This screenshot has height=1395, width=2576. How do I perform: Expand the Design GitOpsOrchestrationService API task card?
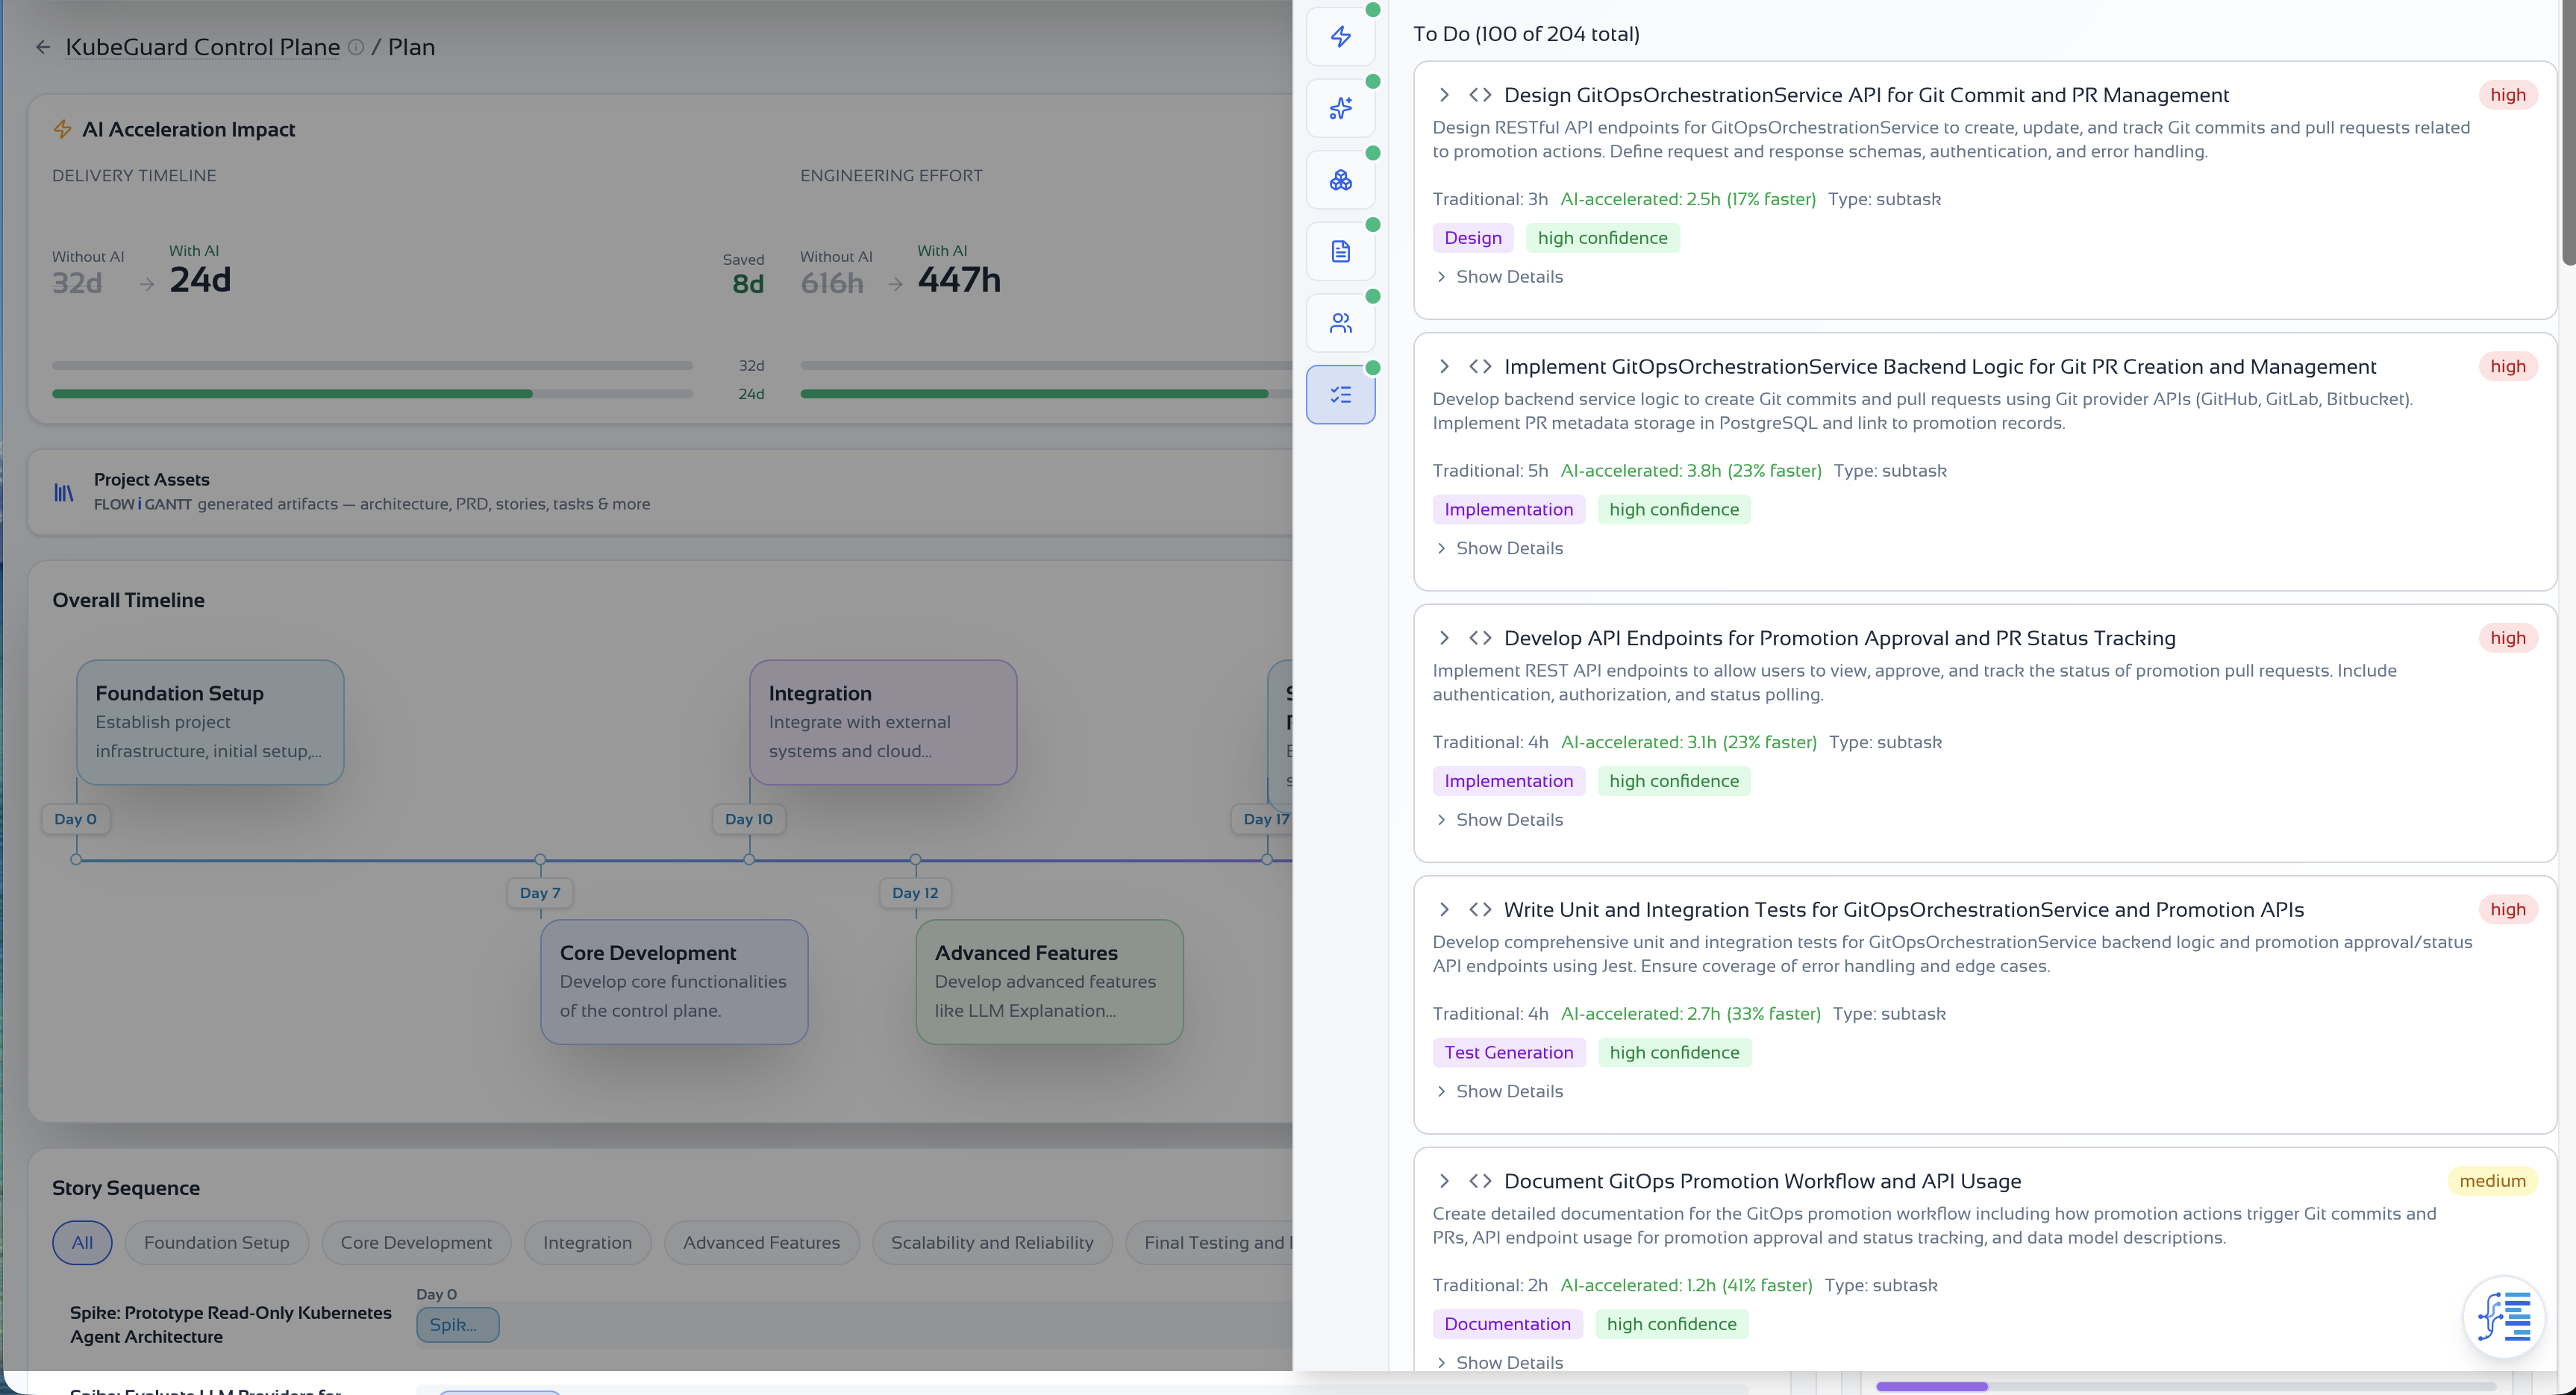[1444, 95]
